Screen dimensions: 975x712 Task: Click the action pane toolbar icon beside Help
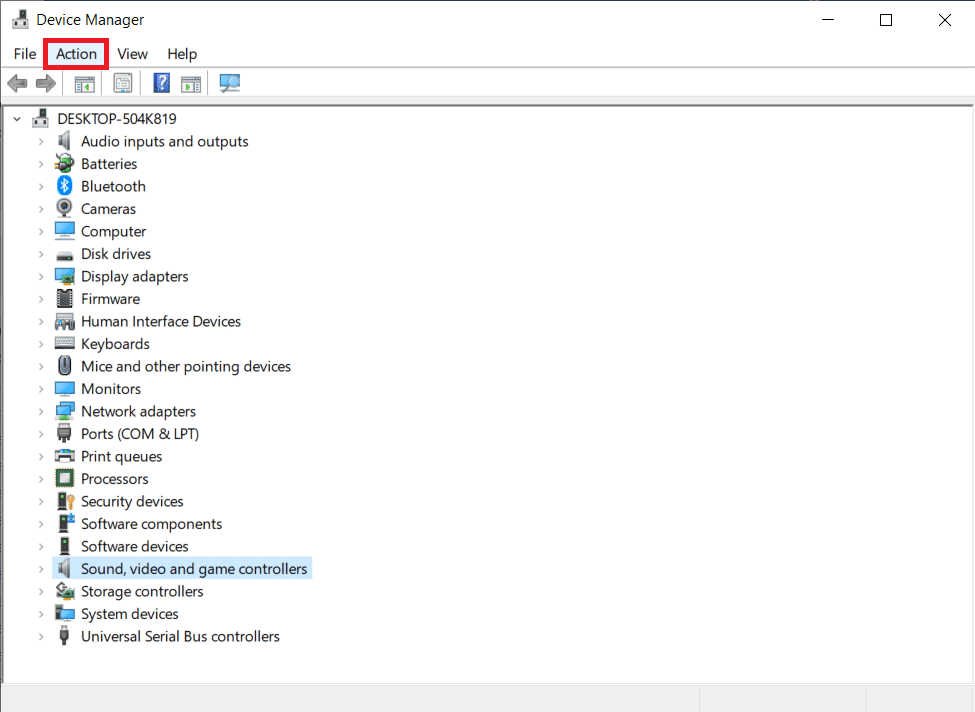click(191, 83)
